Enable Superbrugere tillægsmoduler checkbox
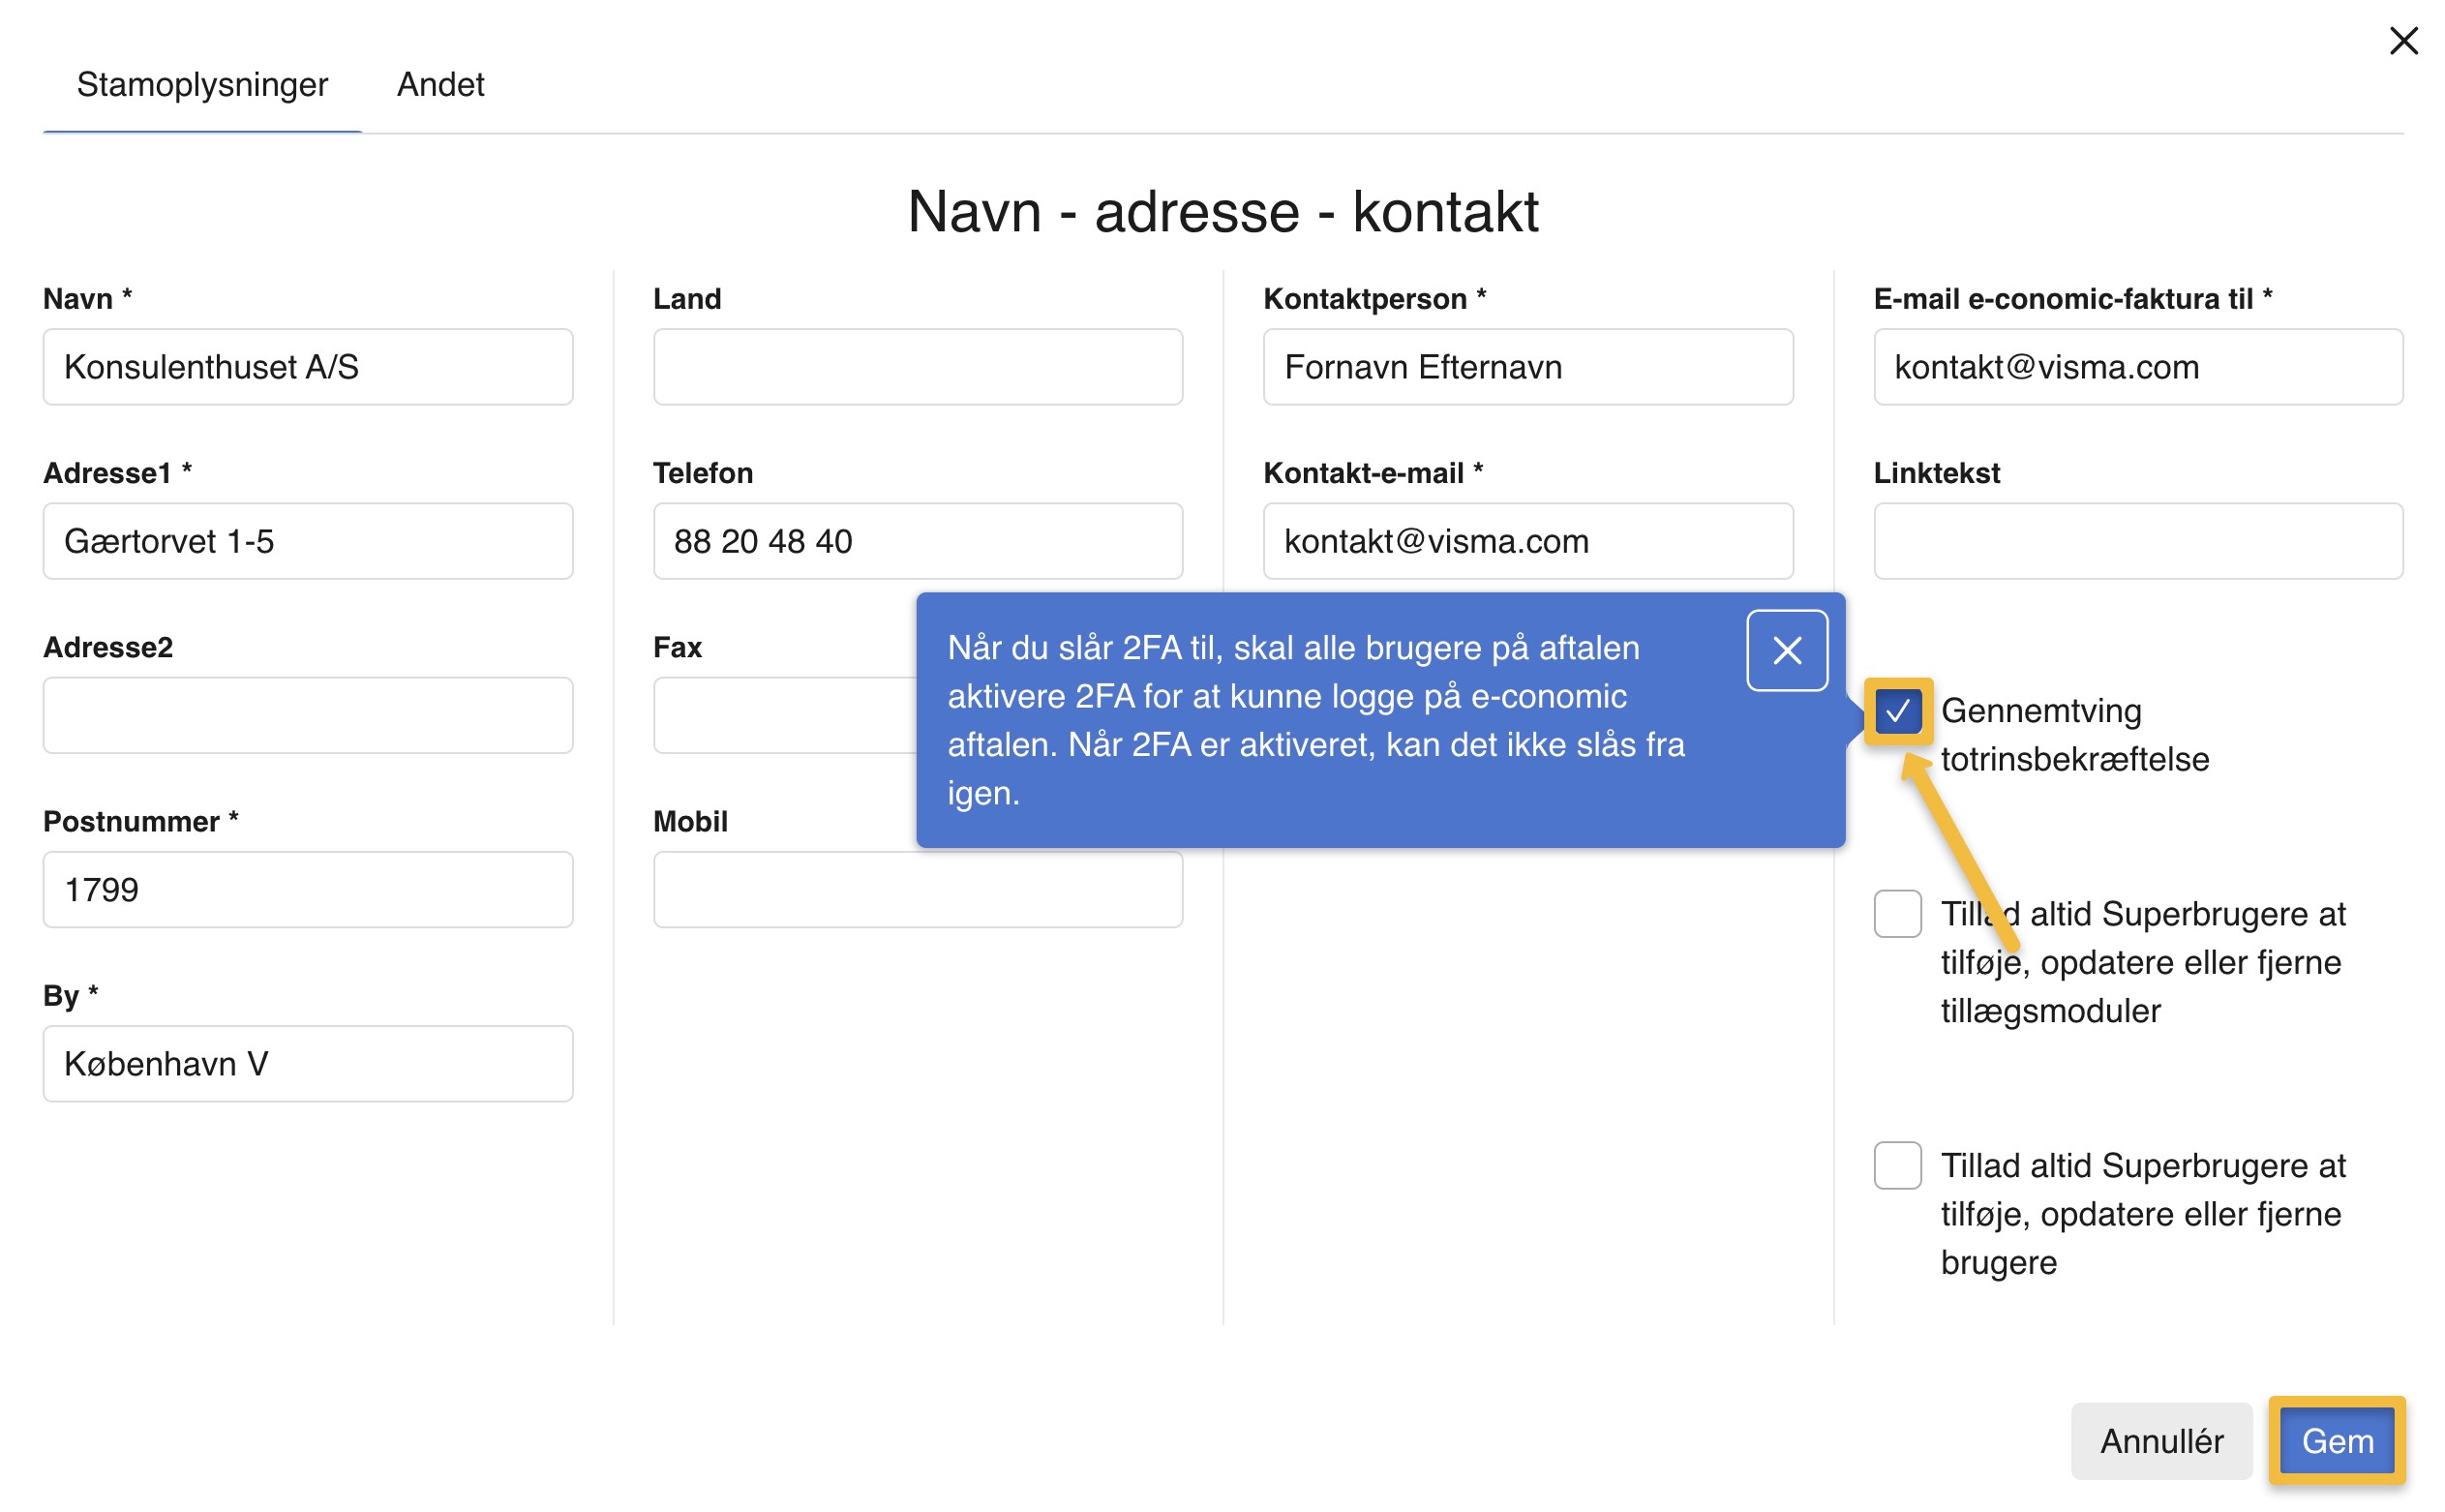Image resolution: width=2445 pixels, height=1512 pixels. tap(1897, 913)
